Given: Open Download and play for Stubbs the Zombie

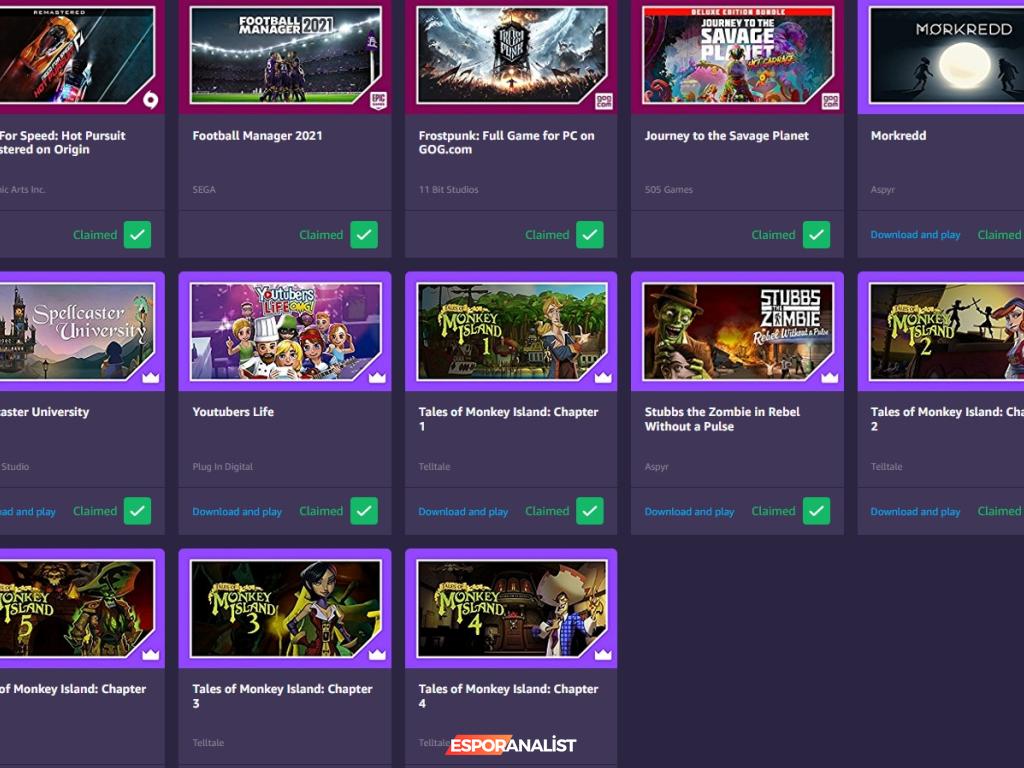Looking at the screenshot, I should click(689, 511).
